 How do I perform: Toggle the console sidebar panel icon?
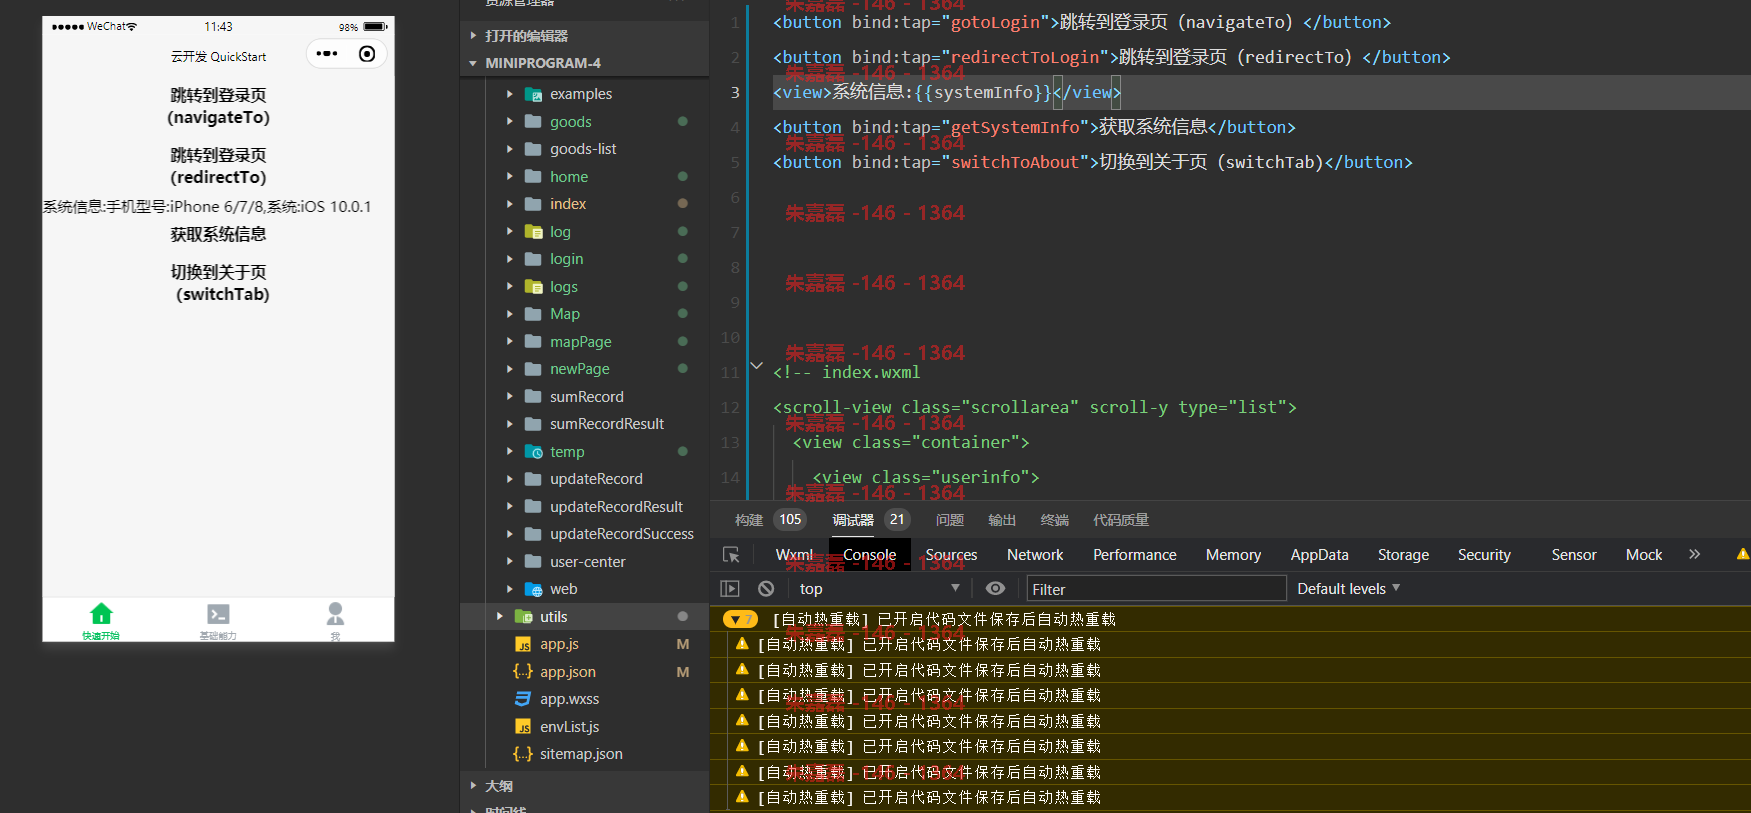[730, 589]
